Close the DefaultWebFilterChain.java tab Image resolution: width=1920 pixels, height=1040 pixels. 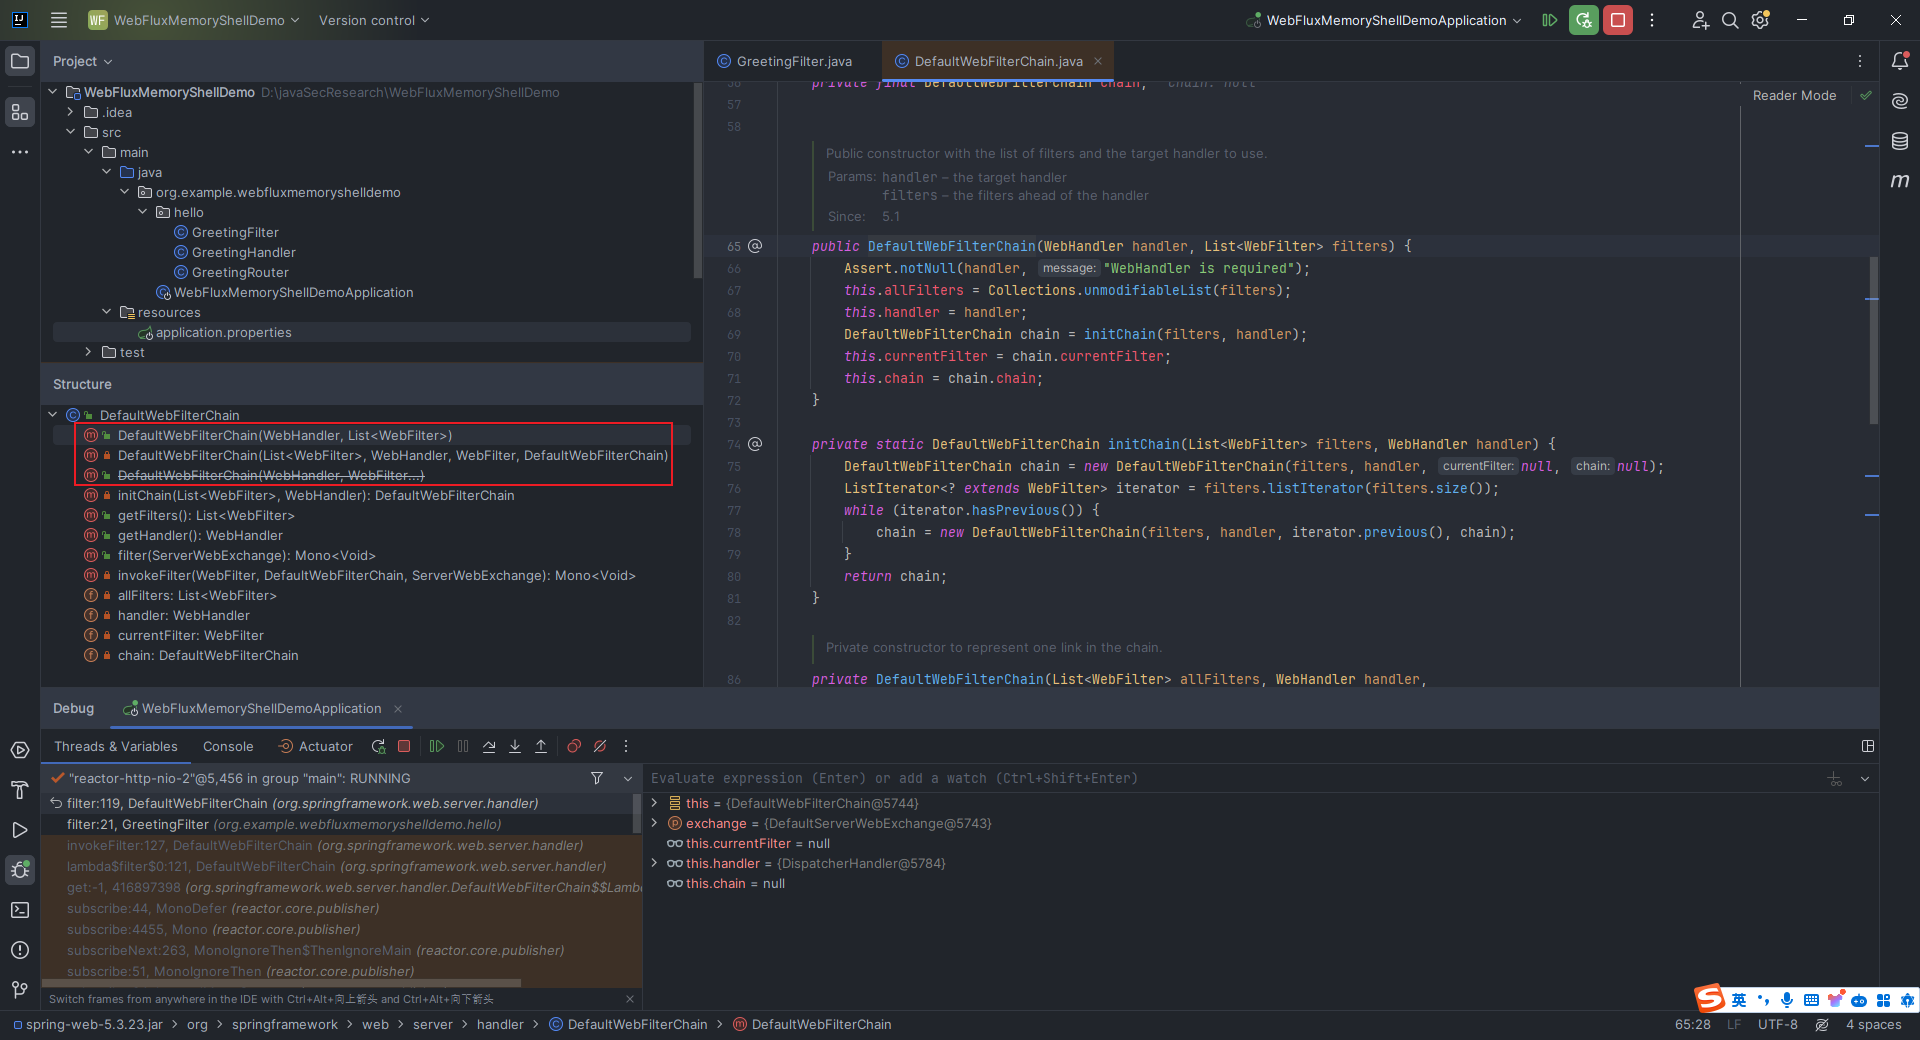(x=1098, y=61)
